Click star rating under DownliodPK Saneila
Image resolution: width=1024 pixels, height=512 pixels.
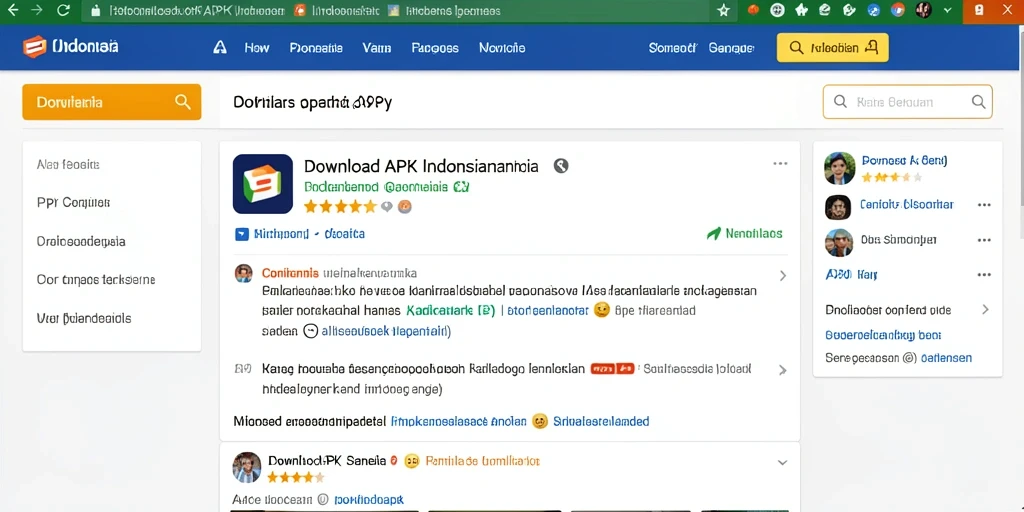point(296,477)
